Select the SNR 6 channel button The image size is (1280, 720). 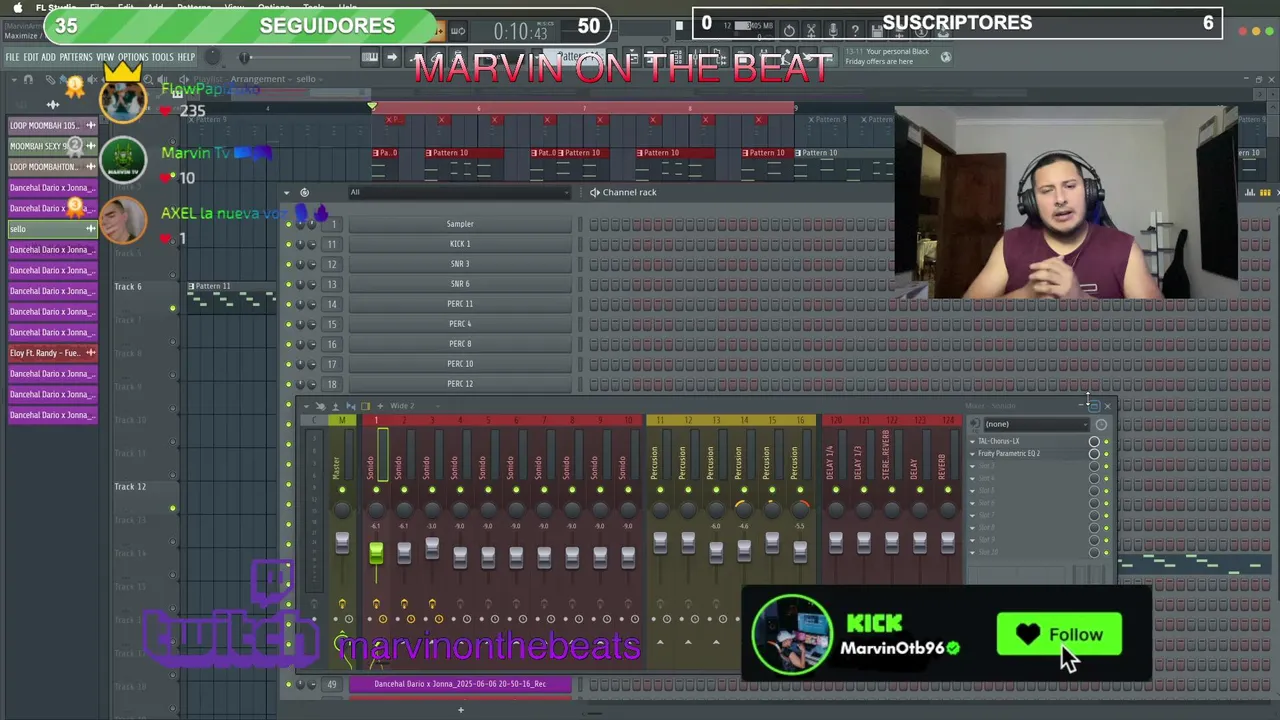[460, 284]
